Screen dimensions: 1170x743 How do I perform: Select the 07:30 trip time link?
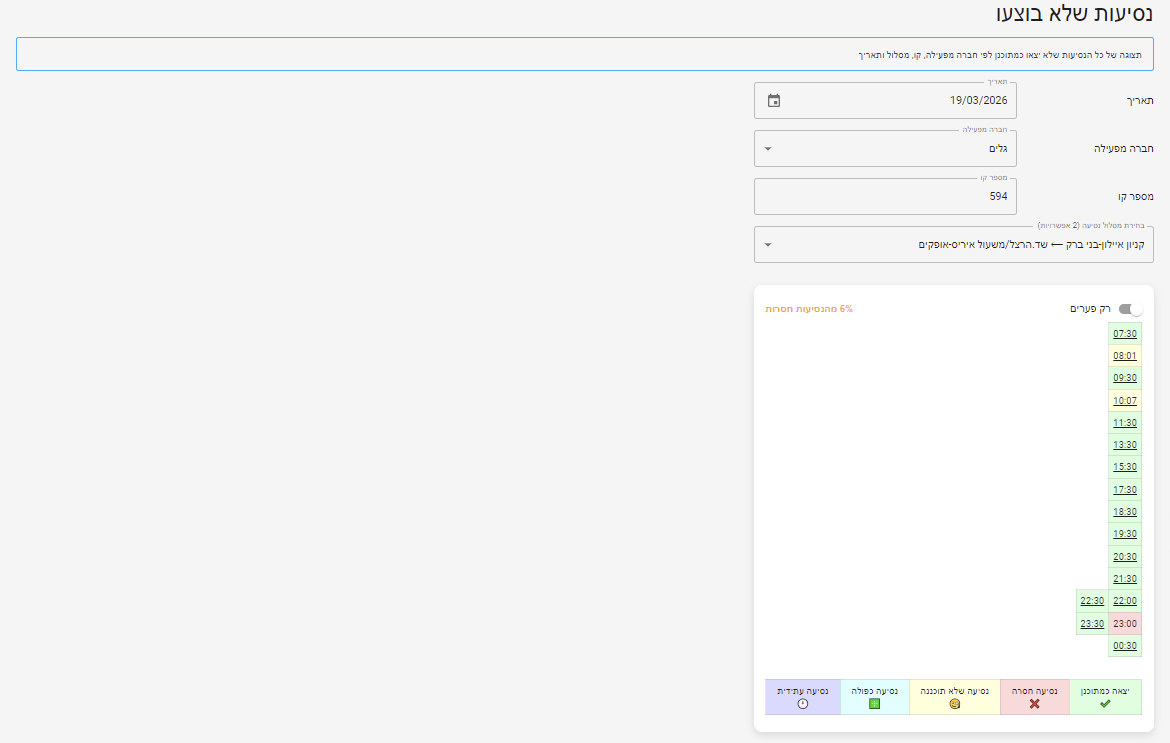point(1124,334)
